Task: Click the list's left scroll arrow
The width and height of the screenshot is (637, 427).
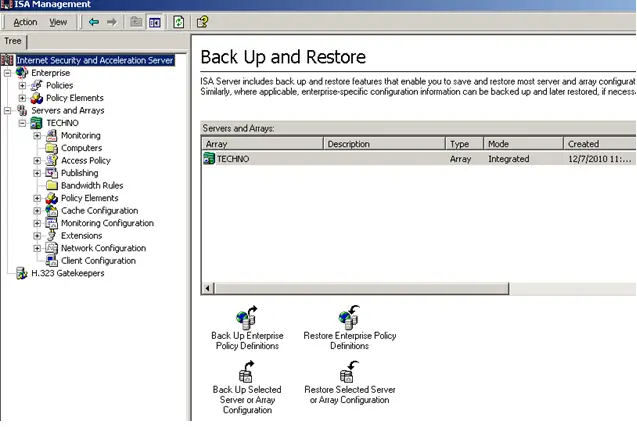Action: click(208, 288)
